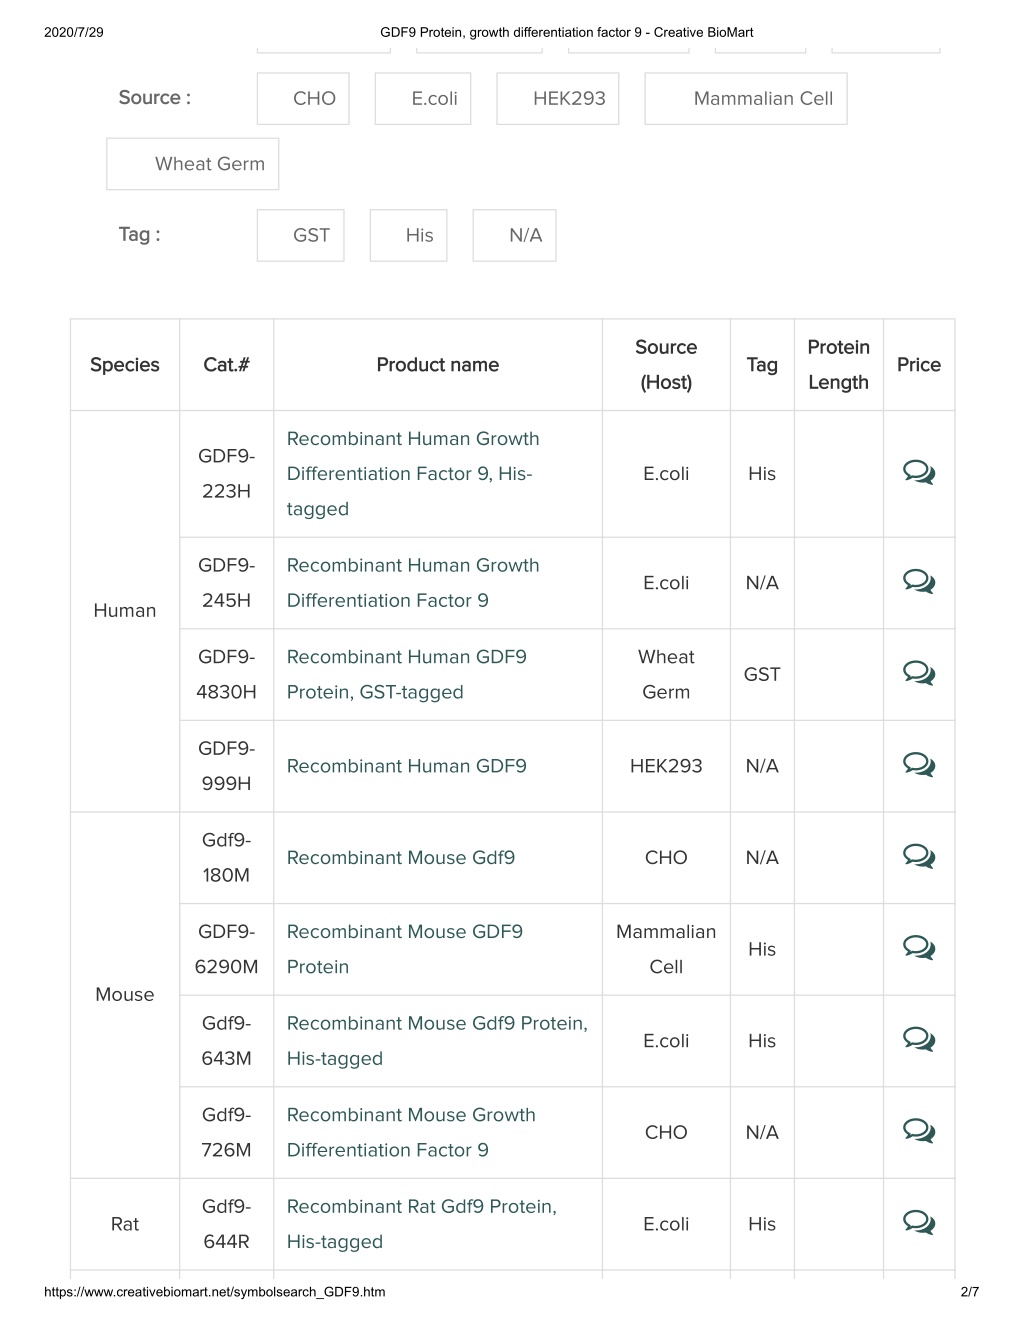1024x1325 pixels.
Task: Select the Cat.# column header
Action: pos(226,365)
